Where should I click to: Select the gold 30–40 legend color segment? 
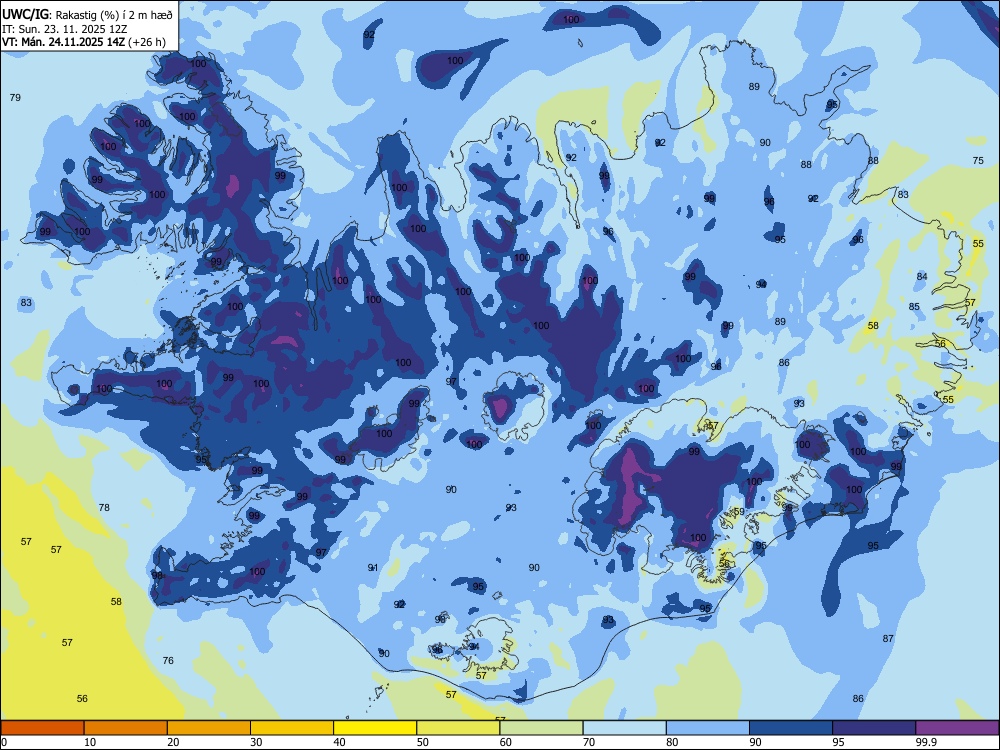(x=292, y=728)
